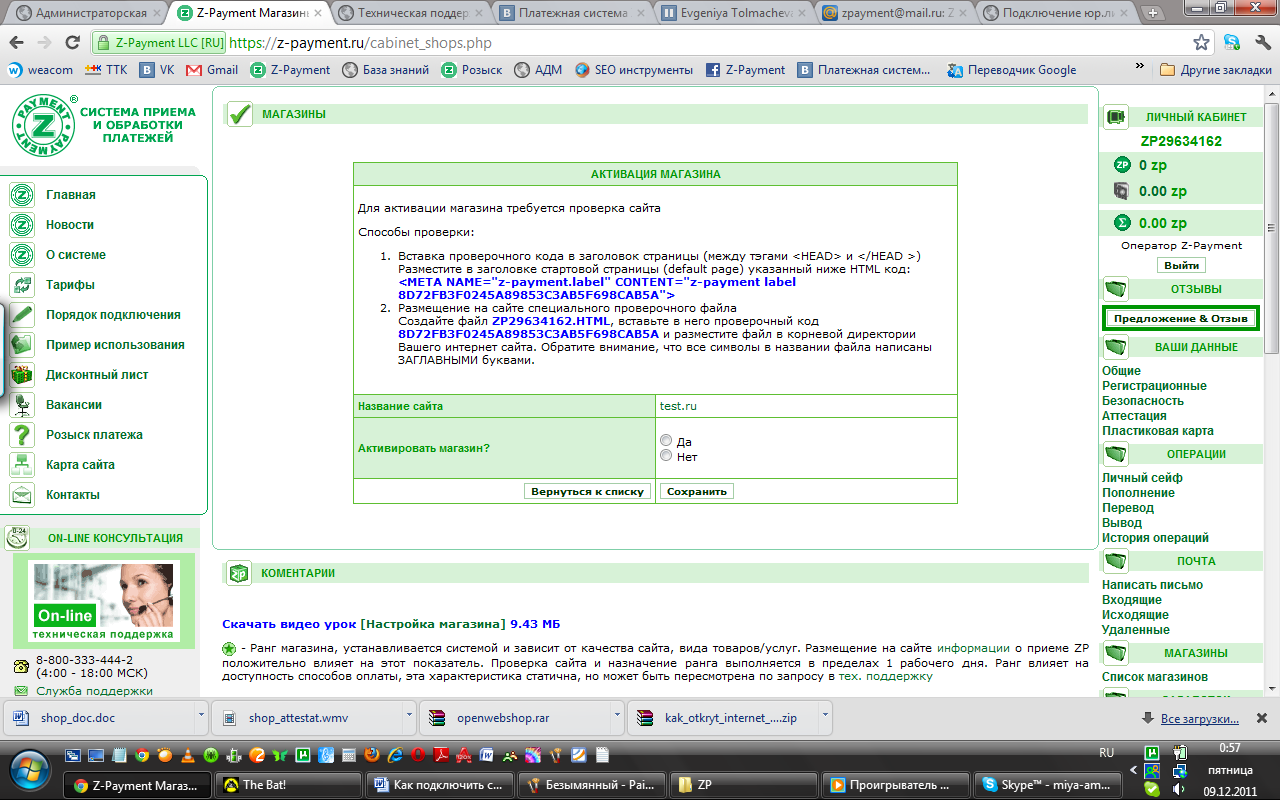Click the Сохранить button
The width and height of the screenshot is (1280, 800).
click(696, 492)
